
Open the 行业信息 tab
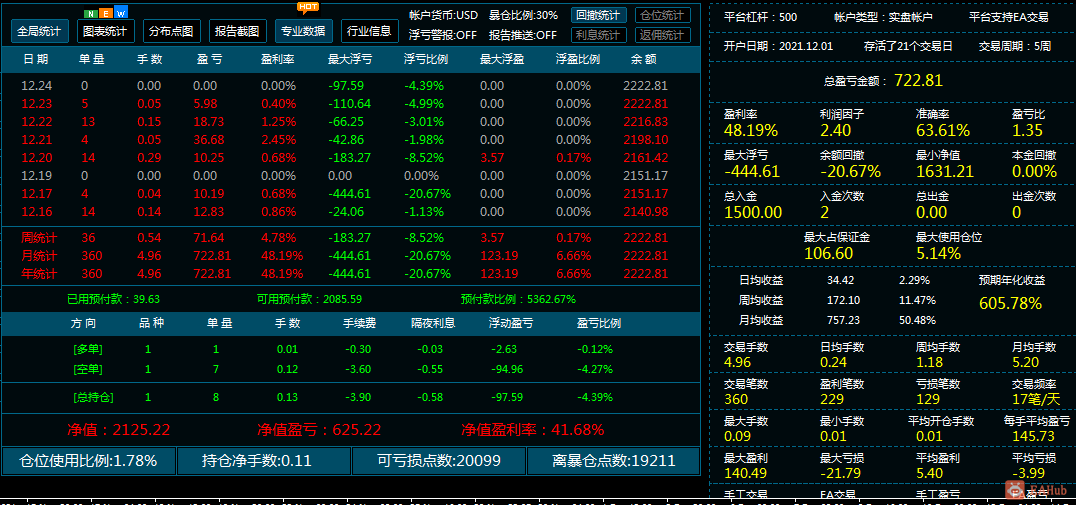pyautogui.click(x=369, y=31)
